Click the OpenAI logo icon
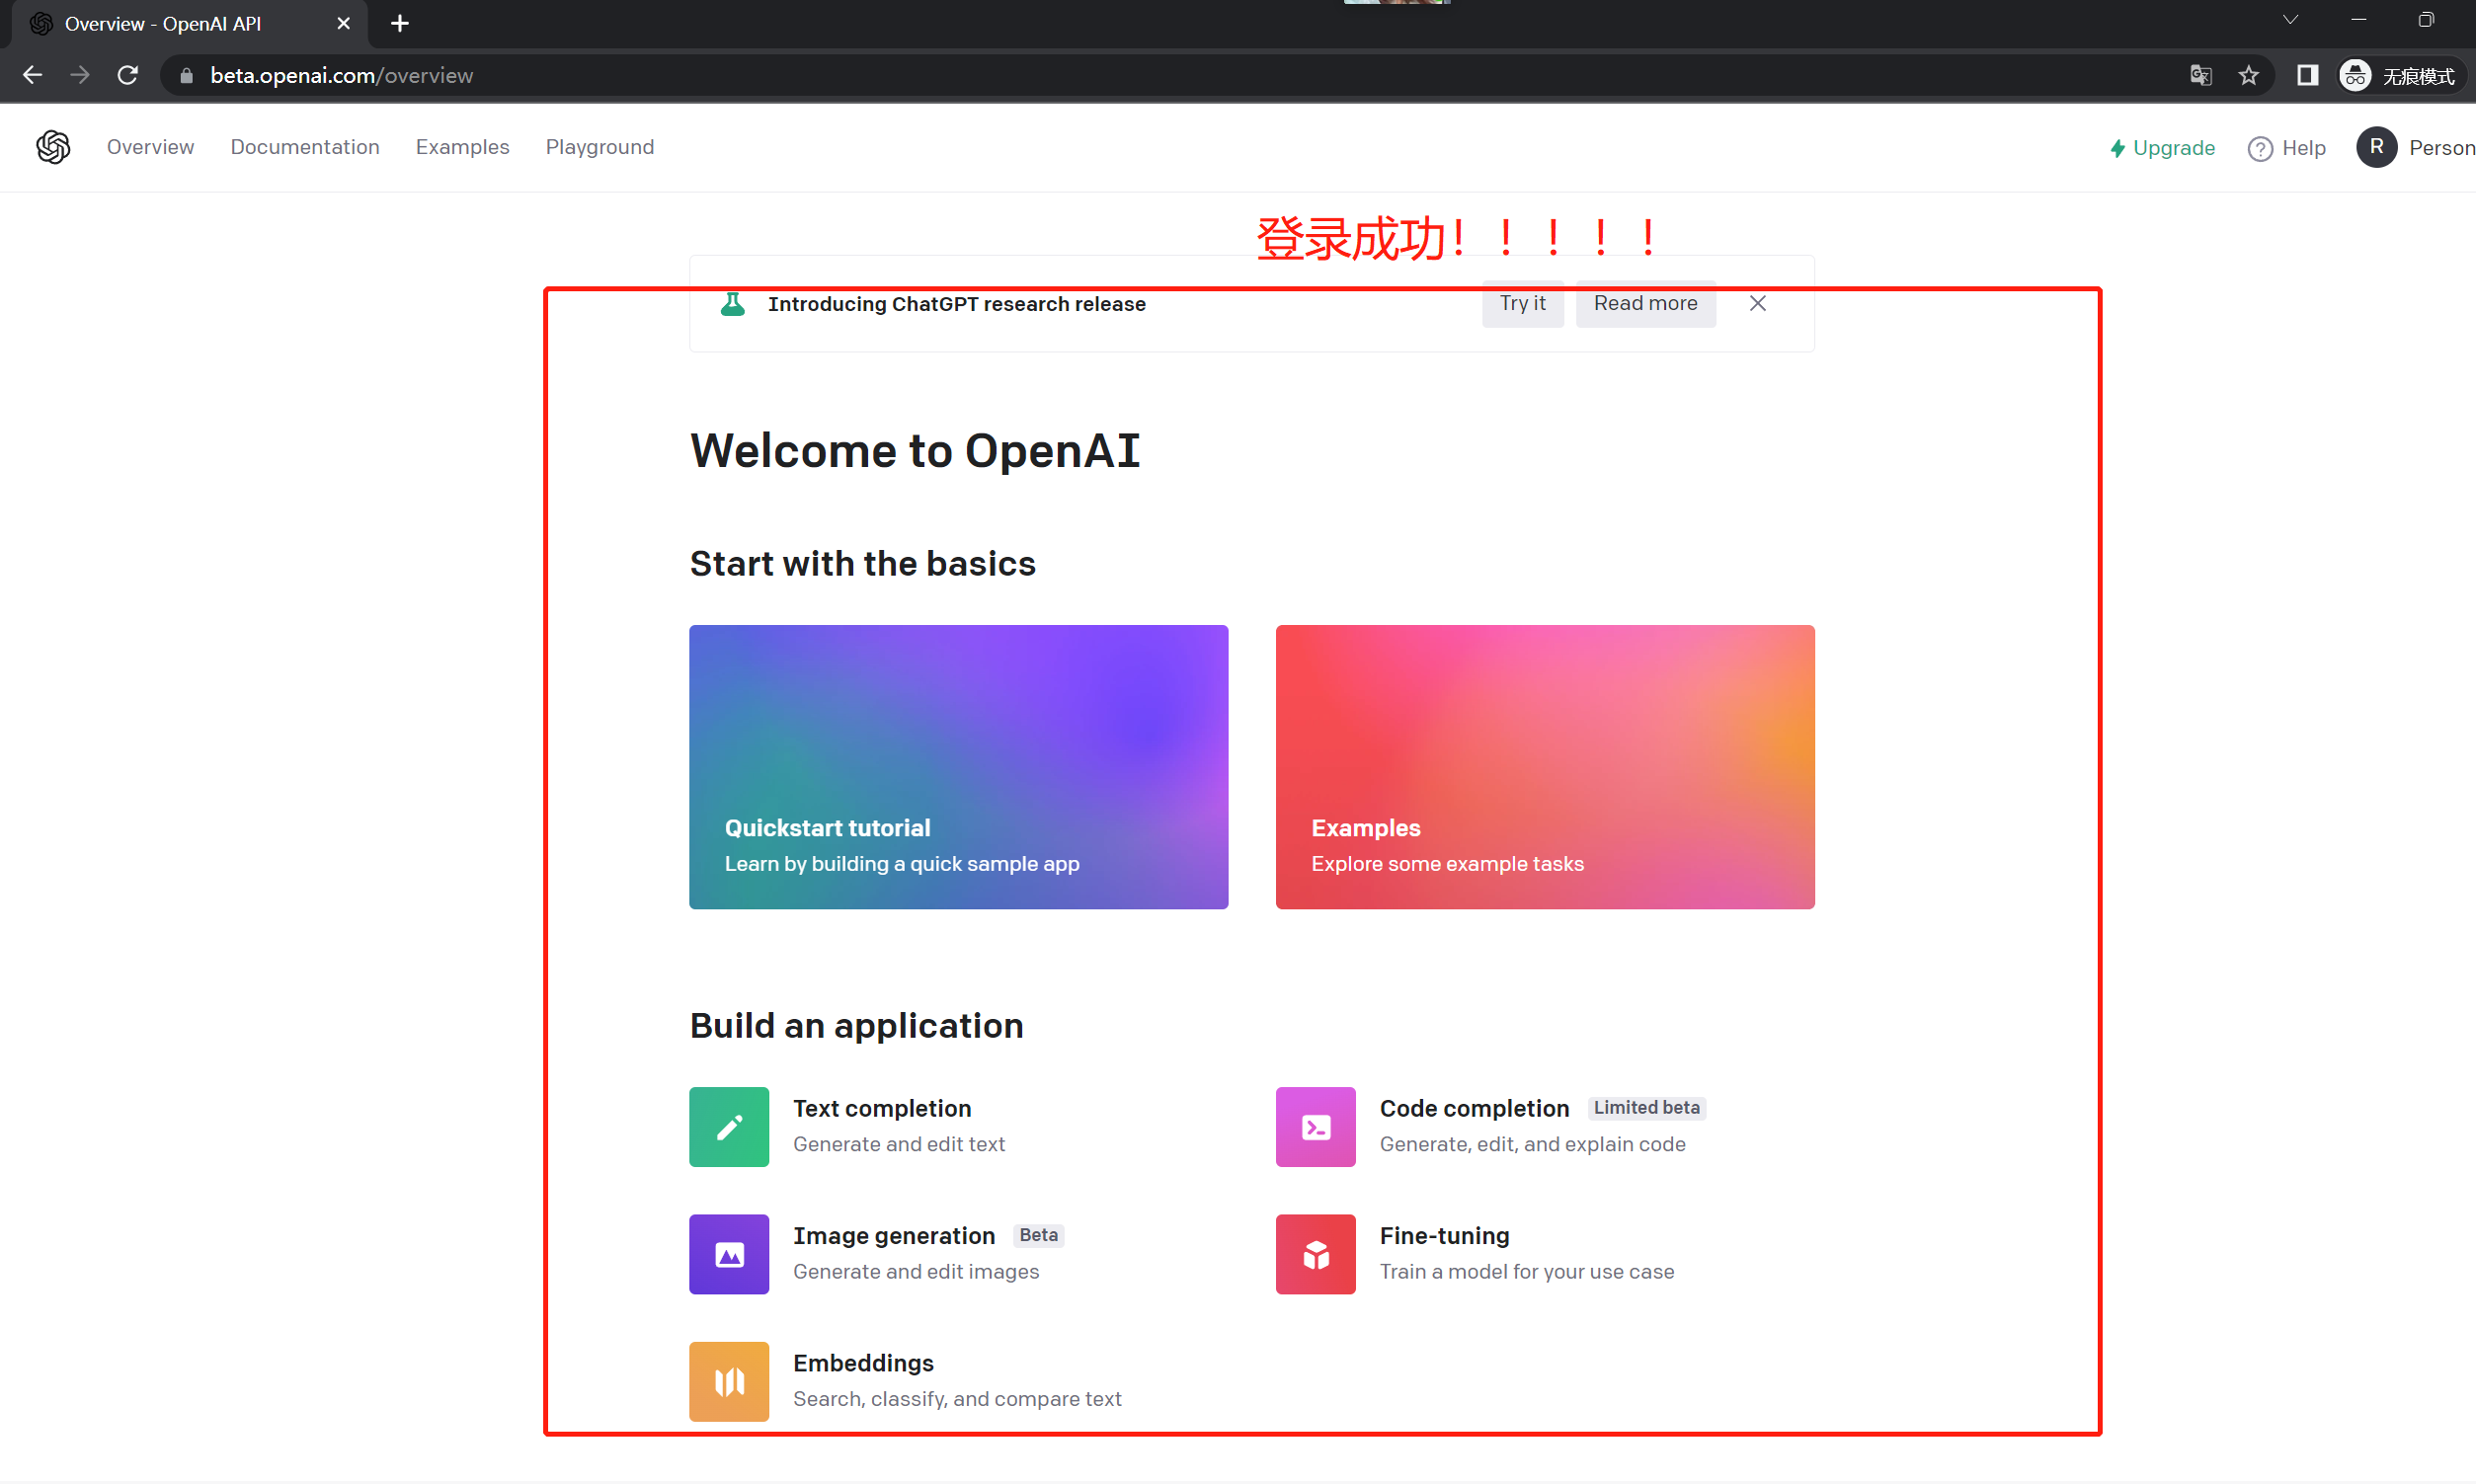Viewport: 2476px width, 1484px height. (x=53, y=147)
